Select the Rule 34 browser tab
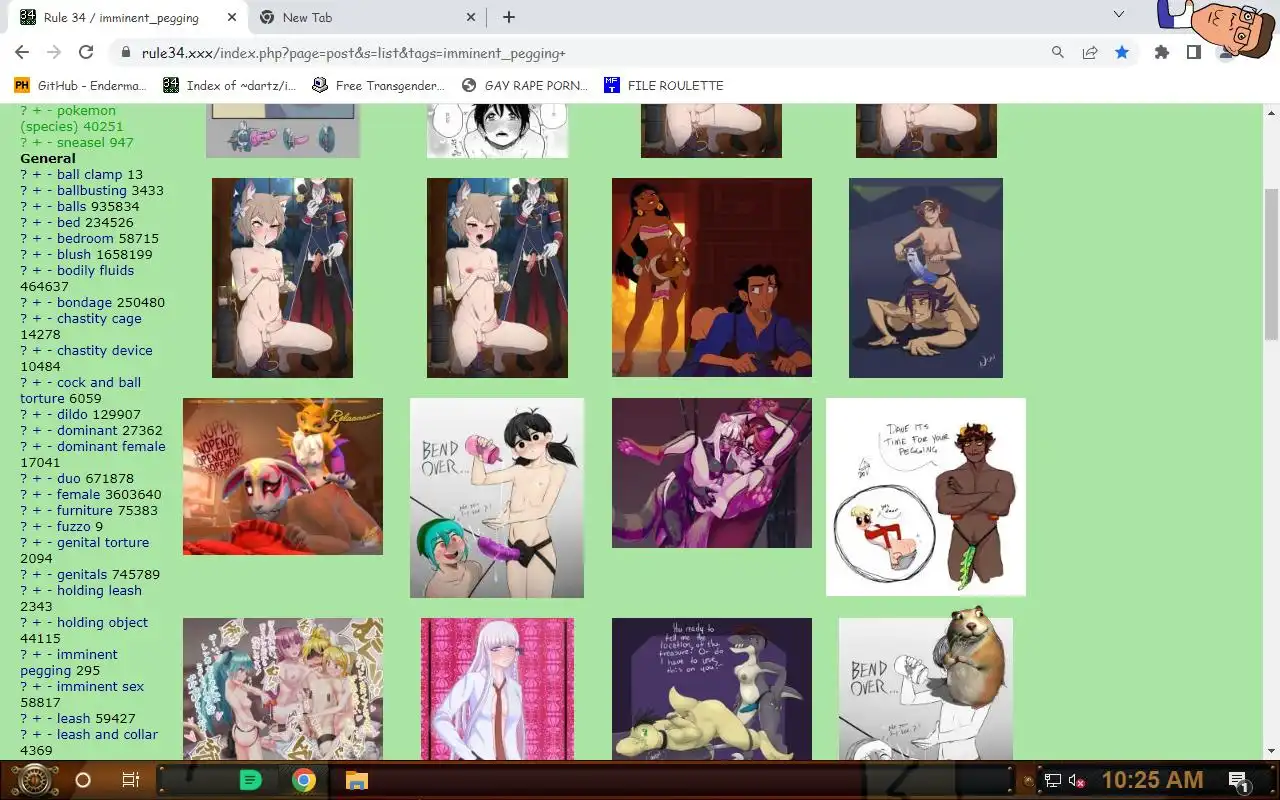Image resolution: width=1280 pixels, height=800 pixels. [x=127, y=17]
